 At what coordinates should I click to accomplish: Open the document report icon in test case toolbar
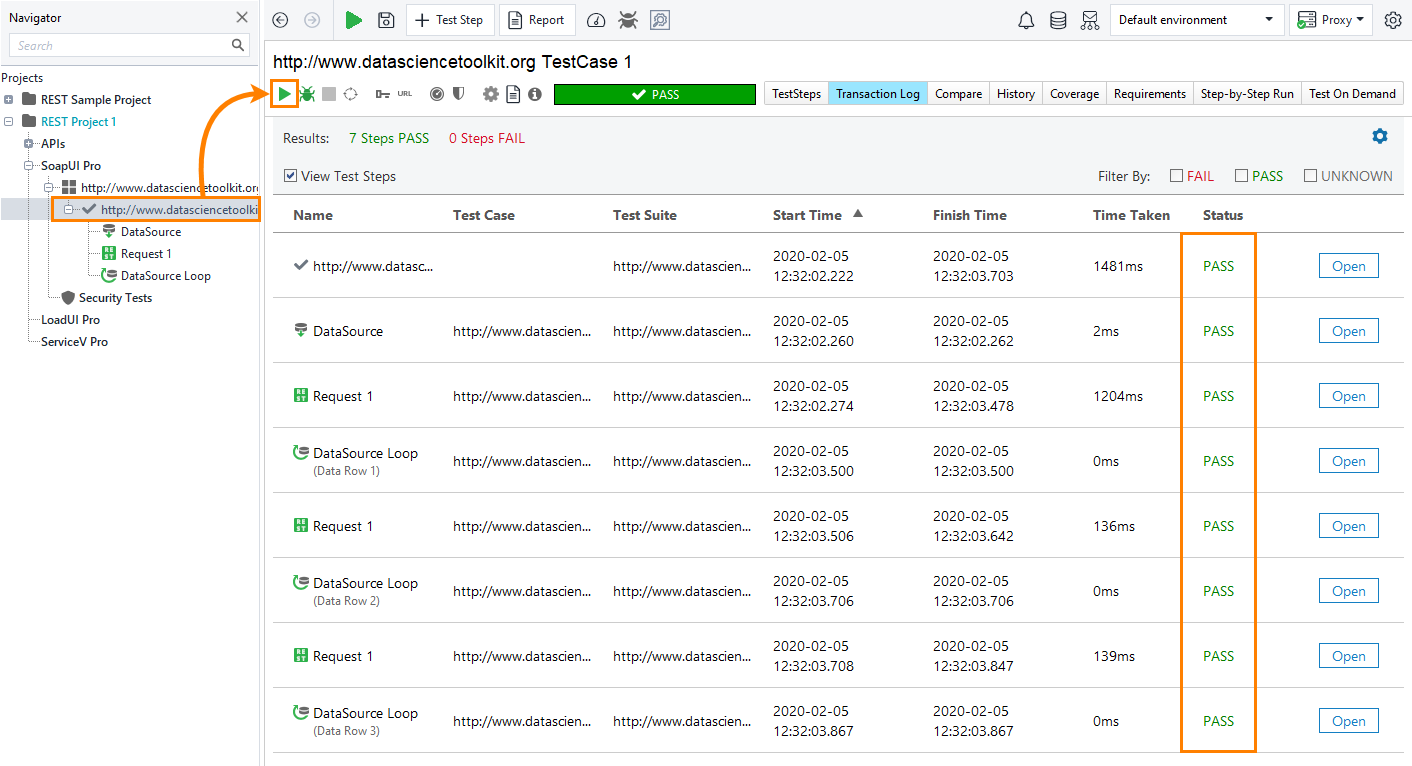(513, 94)
